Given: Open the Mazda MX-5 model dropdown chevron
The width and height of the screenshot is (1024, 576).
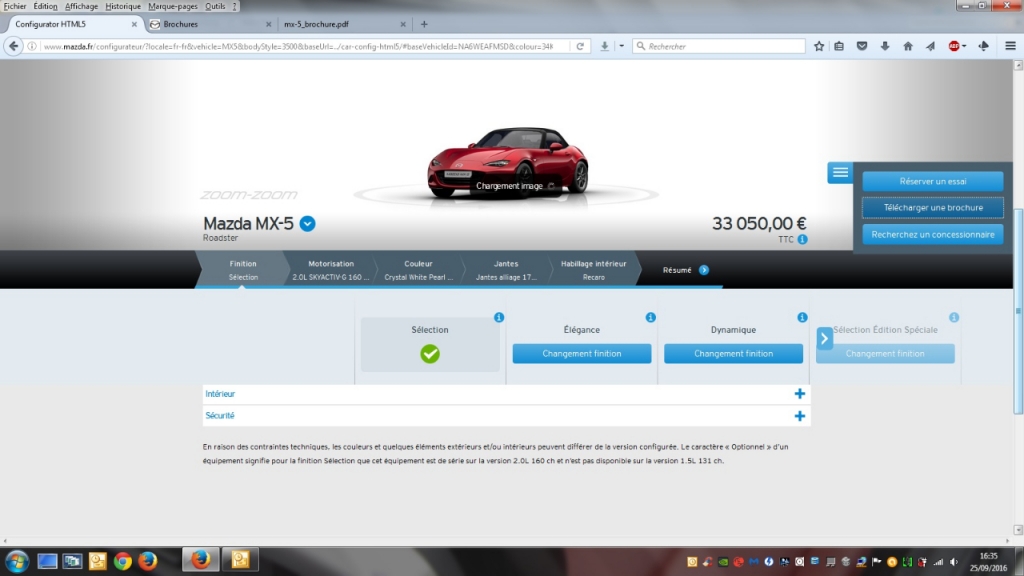Looking at the screenshot, I should pyautogui.click(x=308, y=224).
